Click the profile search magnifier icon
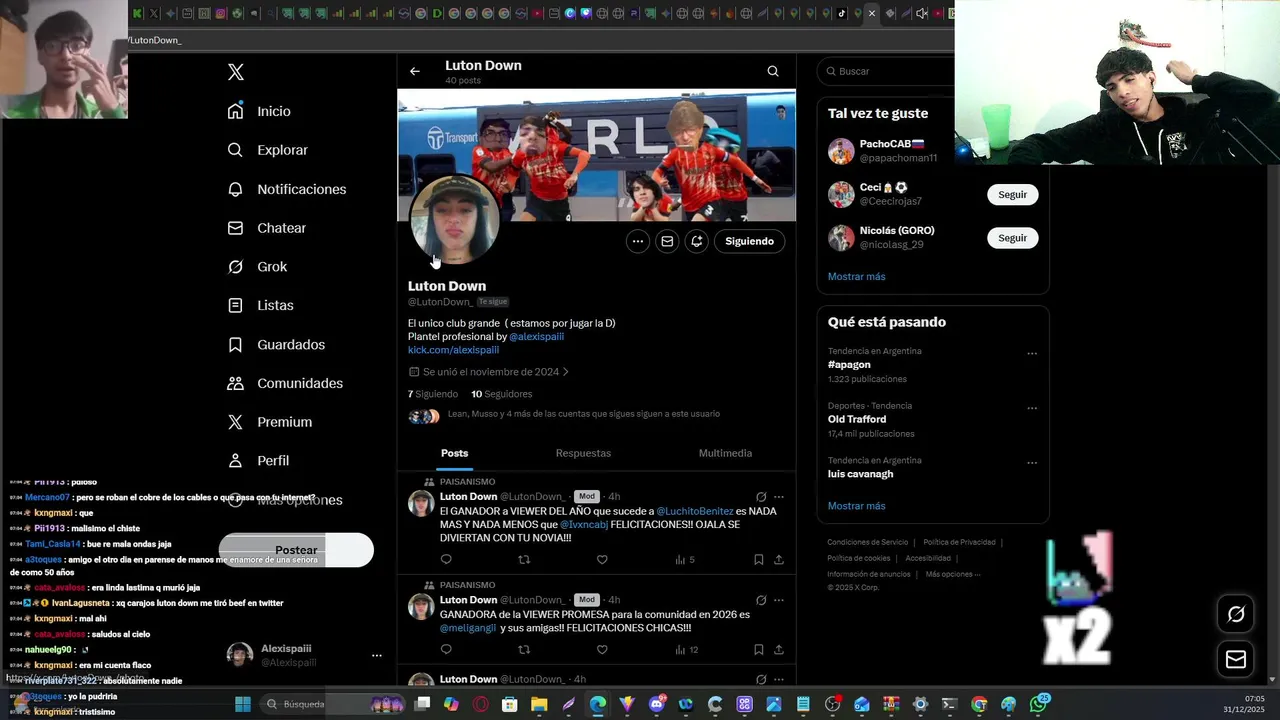The image size is (1280, 720). [x=773, y=71]
